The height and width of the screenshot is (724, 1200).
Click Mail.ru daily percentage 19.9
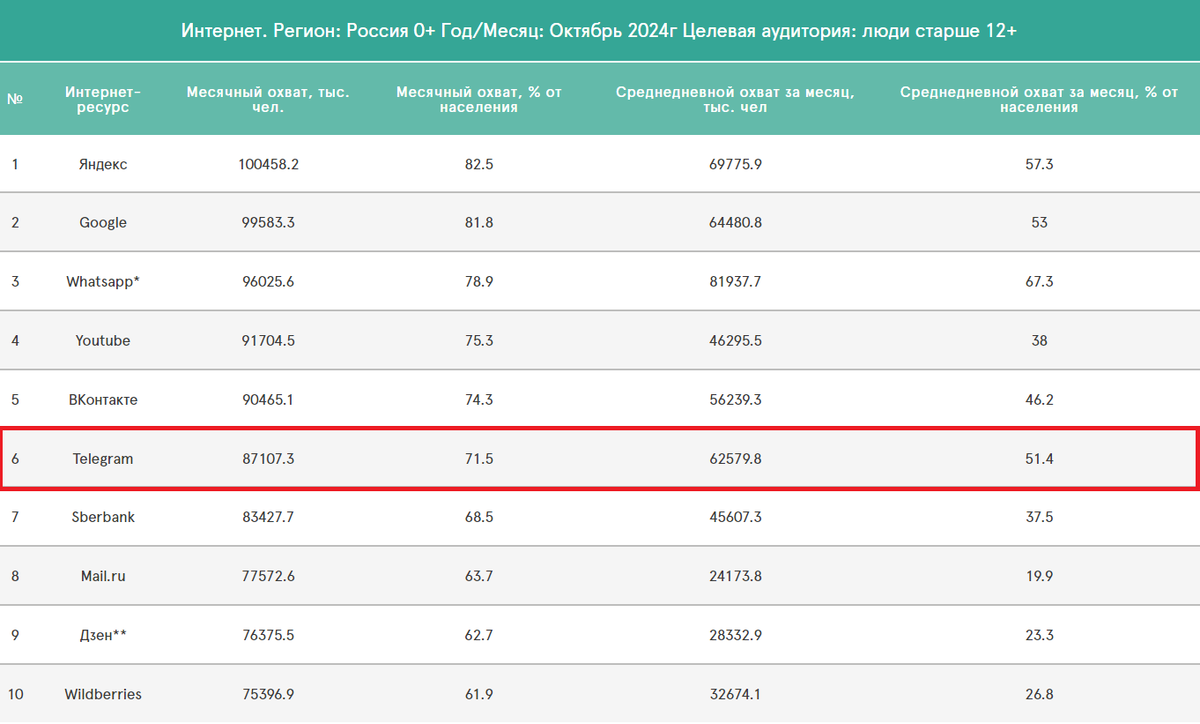pyautogui.click(x=1039, y=576)
